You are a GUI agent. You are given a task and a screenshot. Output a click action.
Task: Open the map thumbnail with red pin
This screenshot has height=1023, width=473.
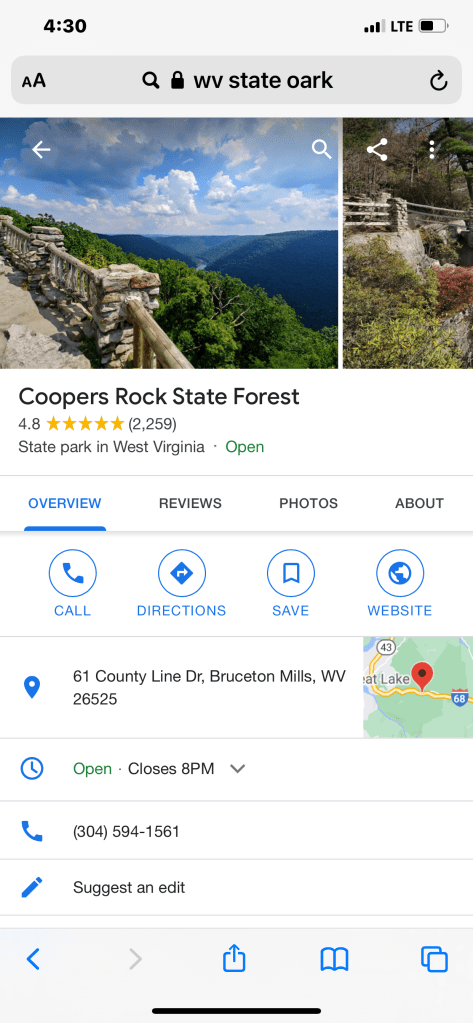418,687
